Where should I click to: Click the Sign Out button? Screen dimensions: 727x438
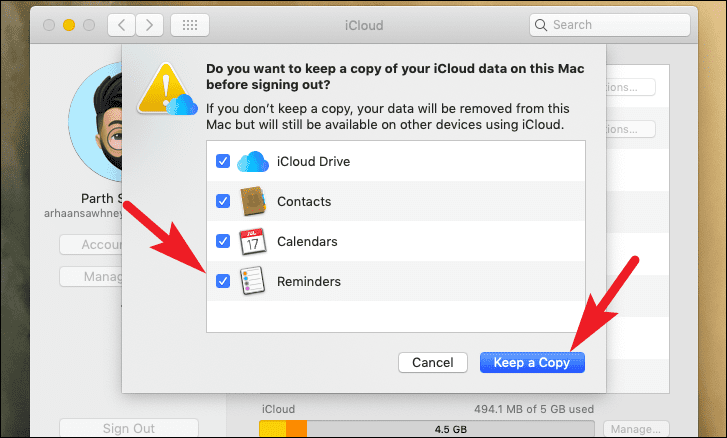tap(129, 428)
